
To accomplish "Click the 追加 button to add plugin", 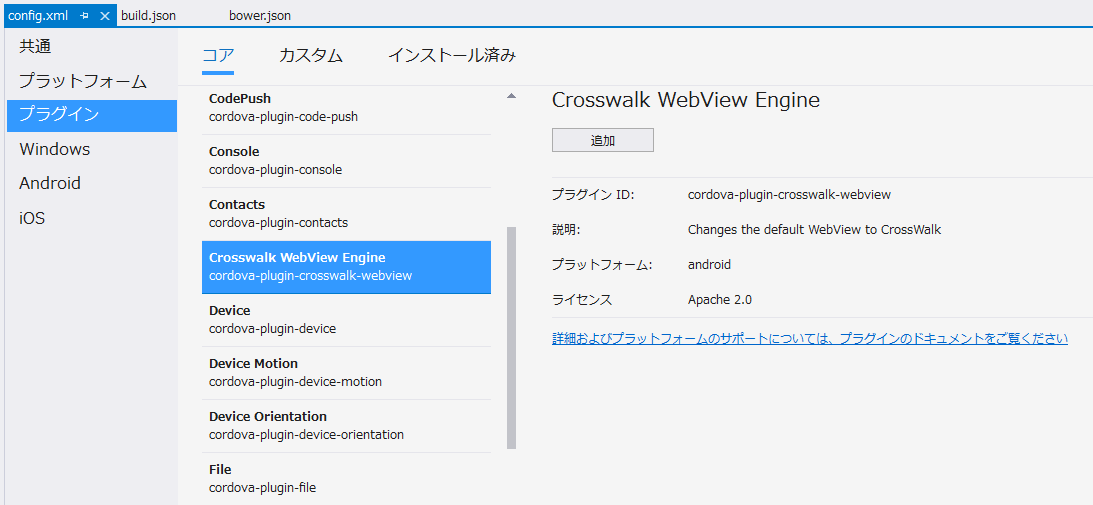I will [x=603, y=140].
